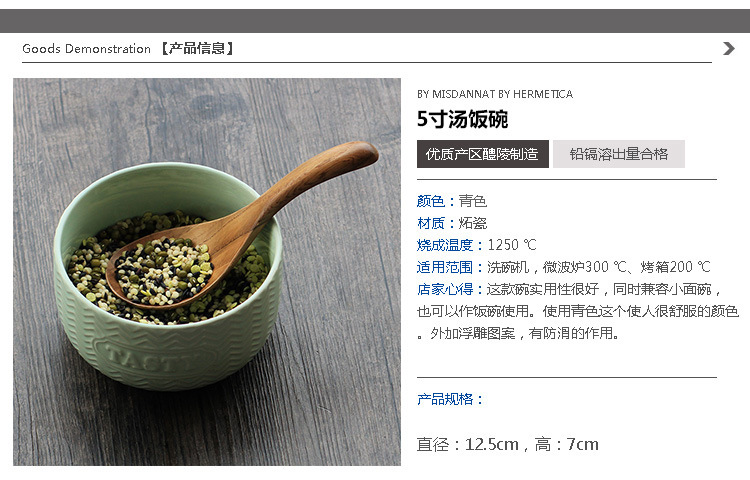Select the 铅镉溶出量合格 grey tag

click(619, 154)
